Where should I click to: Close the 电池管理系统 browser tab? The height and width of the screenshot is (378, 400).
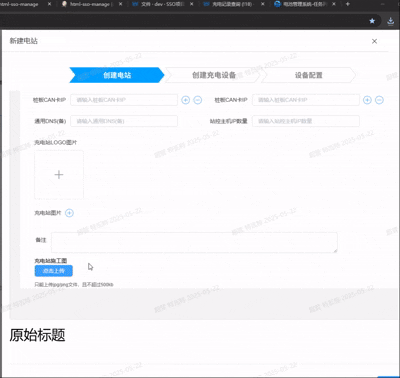coord(334,4)
